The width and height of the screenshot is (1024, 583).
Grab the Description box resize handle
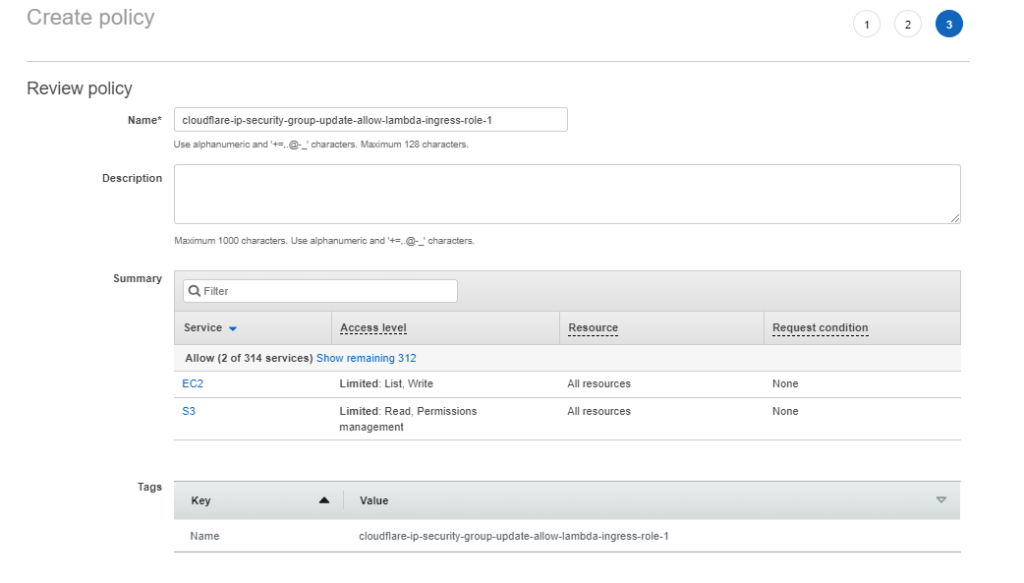click(955, 218)
